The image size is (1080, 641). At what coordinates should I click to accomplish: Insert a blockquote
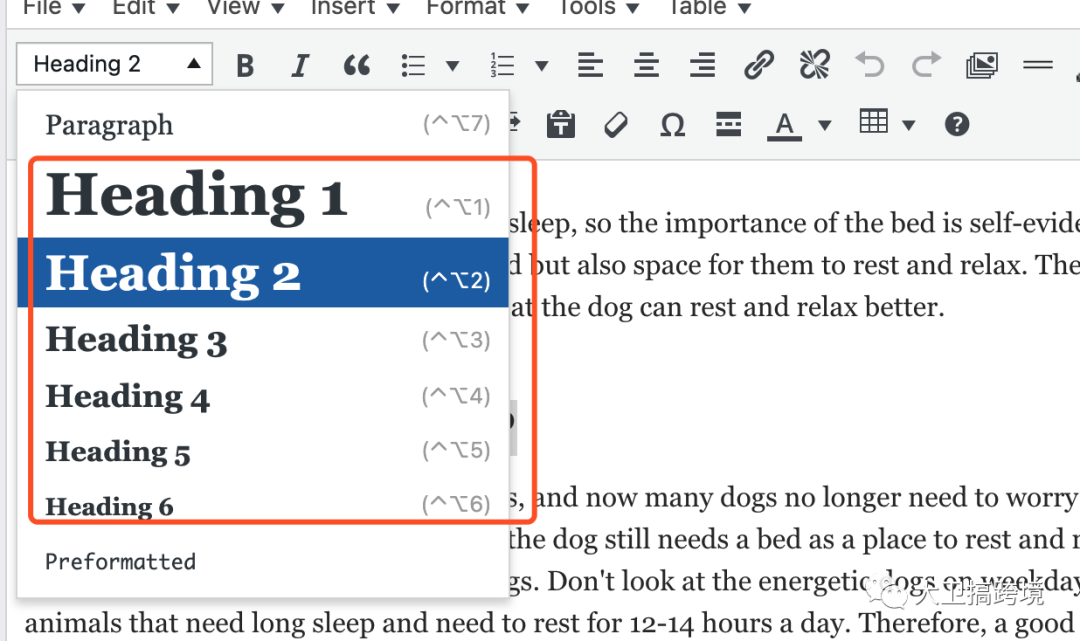(x=356, y=63)
